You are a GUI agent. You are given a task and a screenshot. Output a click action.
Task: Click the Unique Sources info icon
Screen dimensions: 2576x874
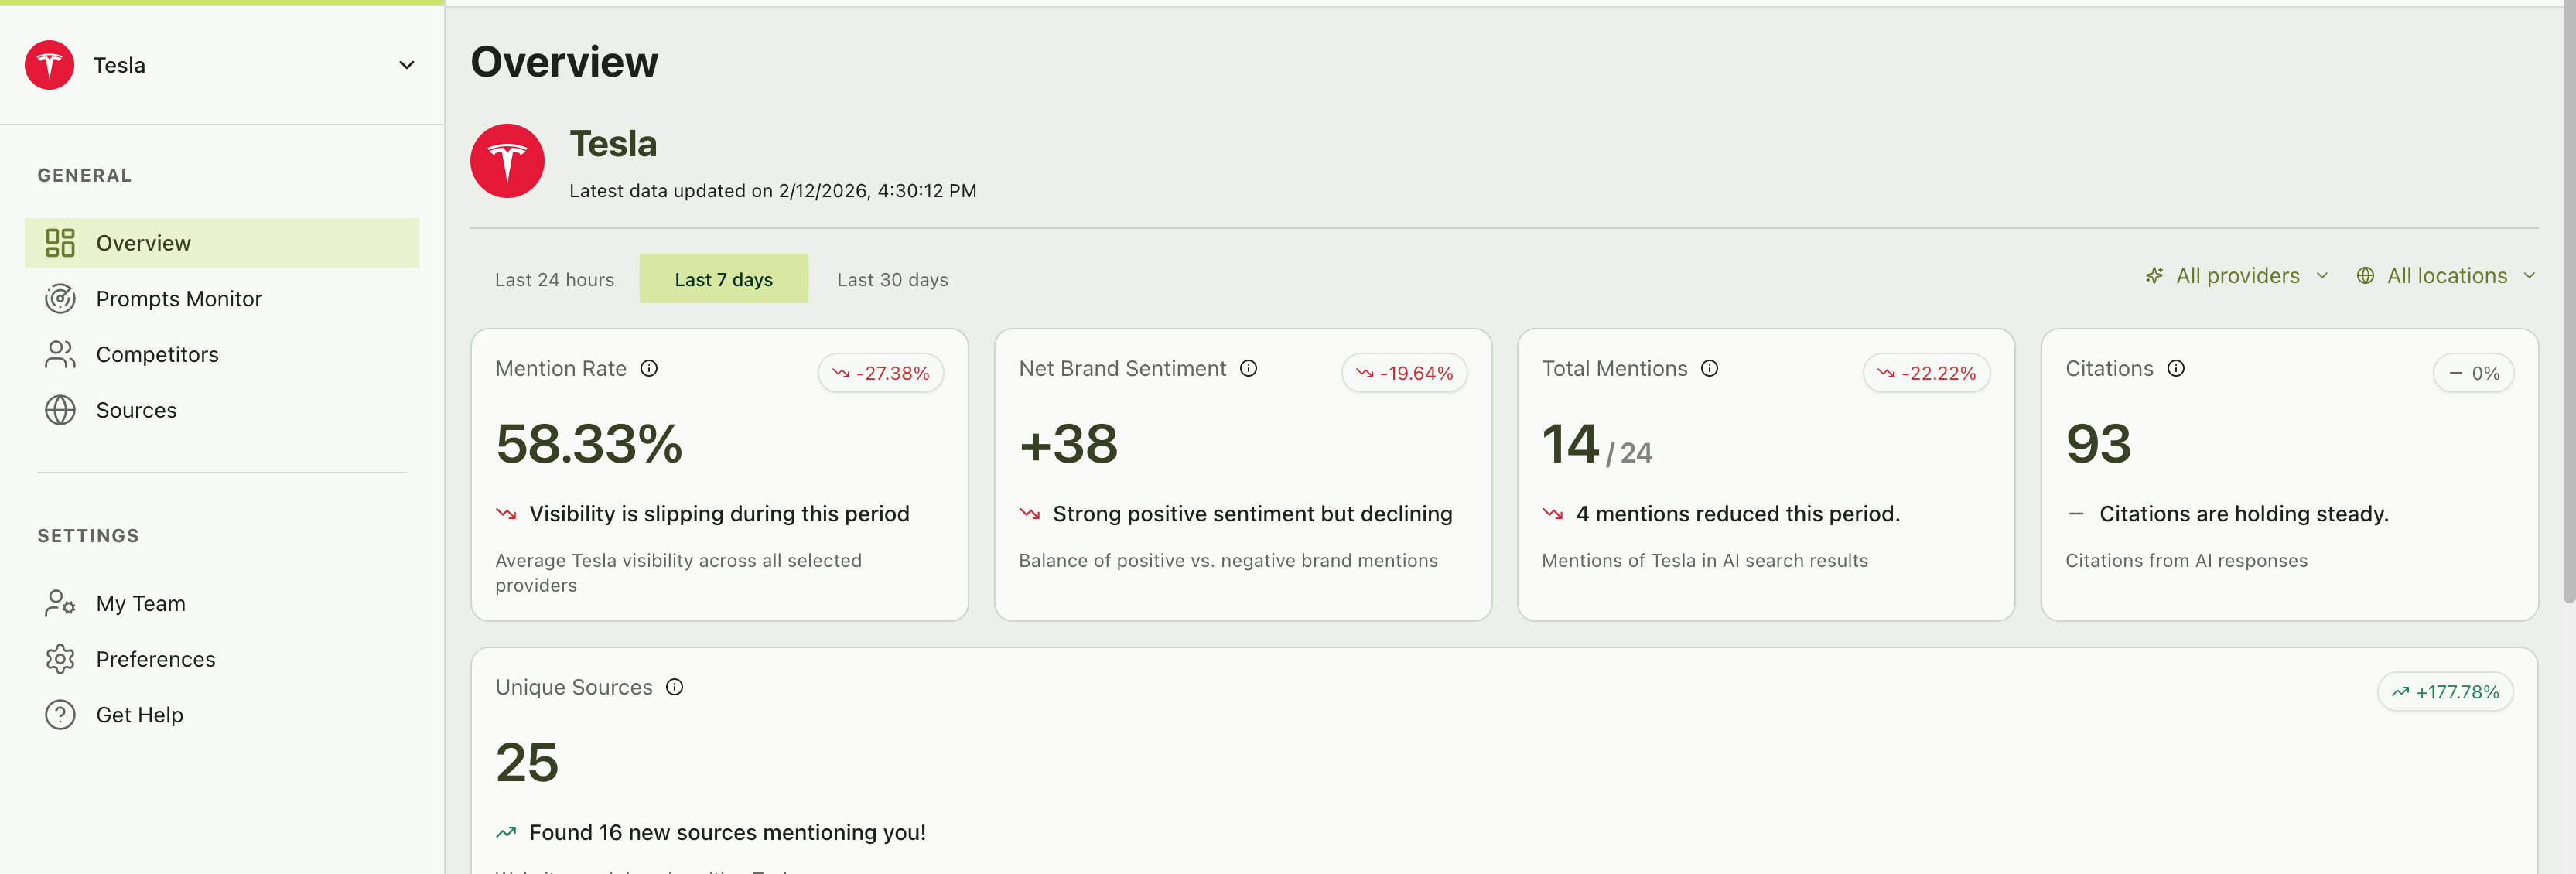point(675,687)
